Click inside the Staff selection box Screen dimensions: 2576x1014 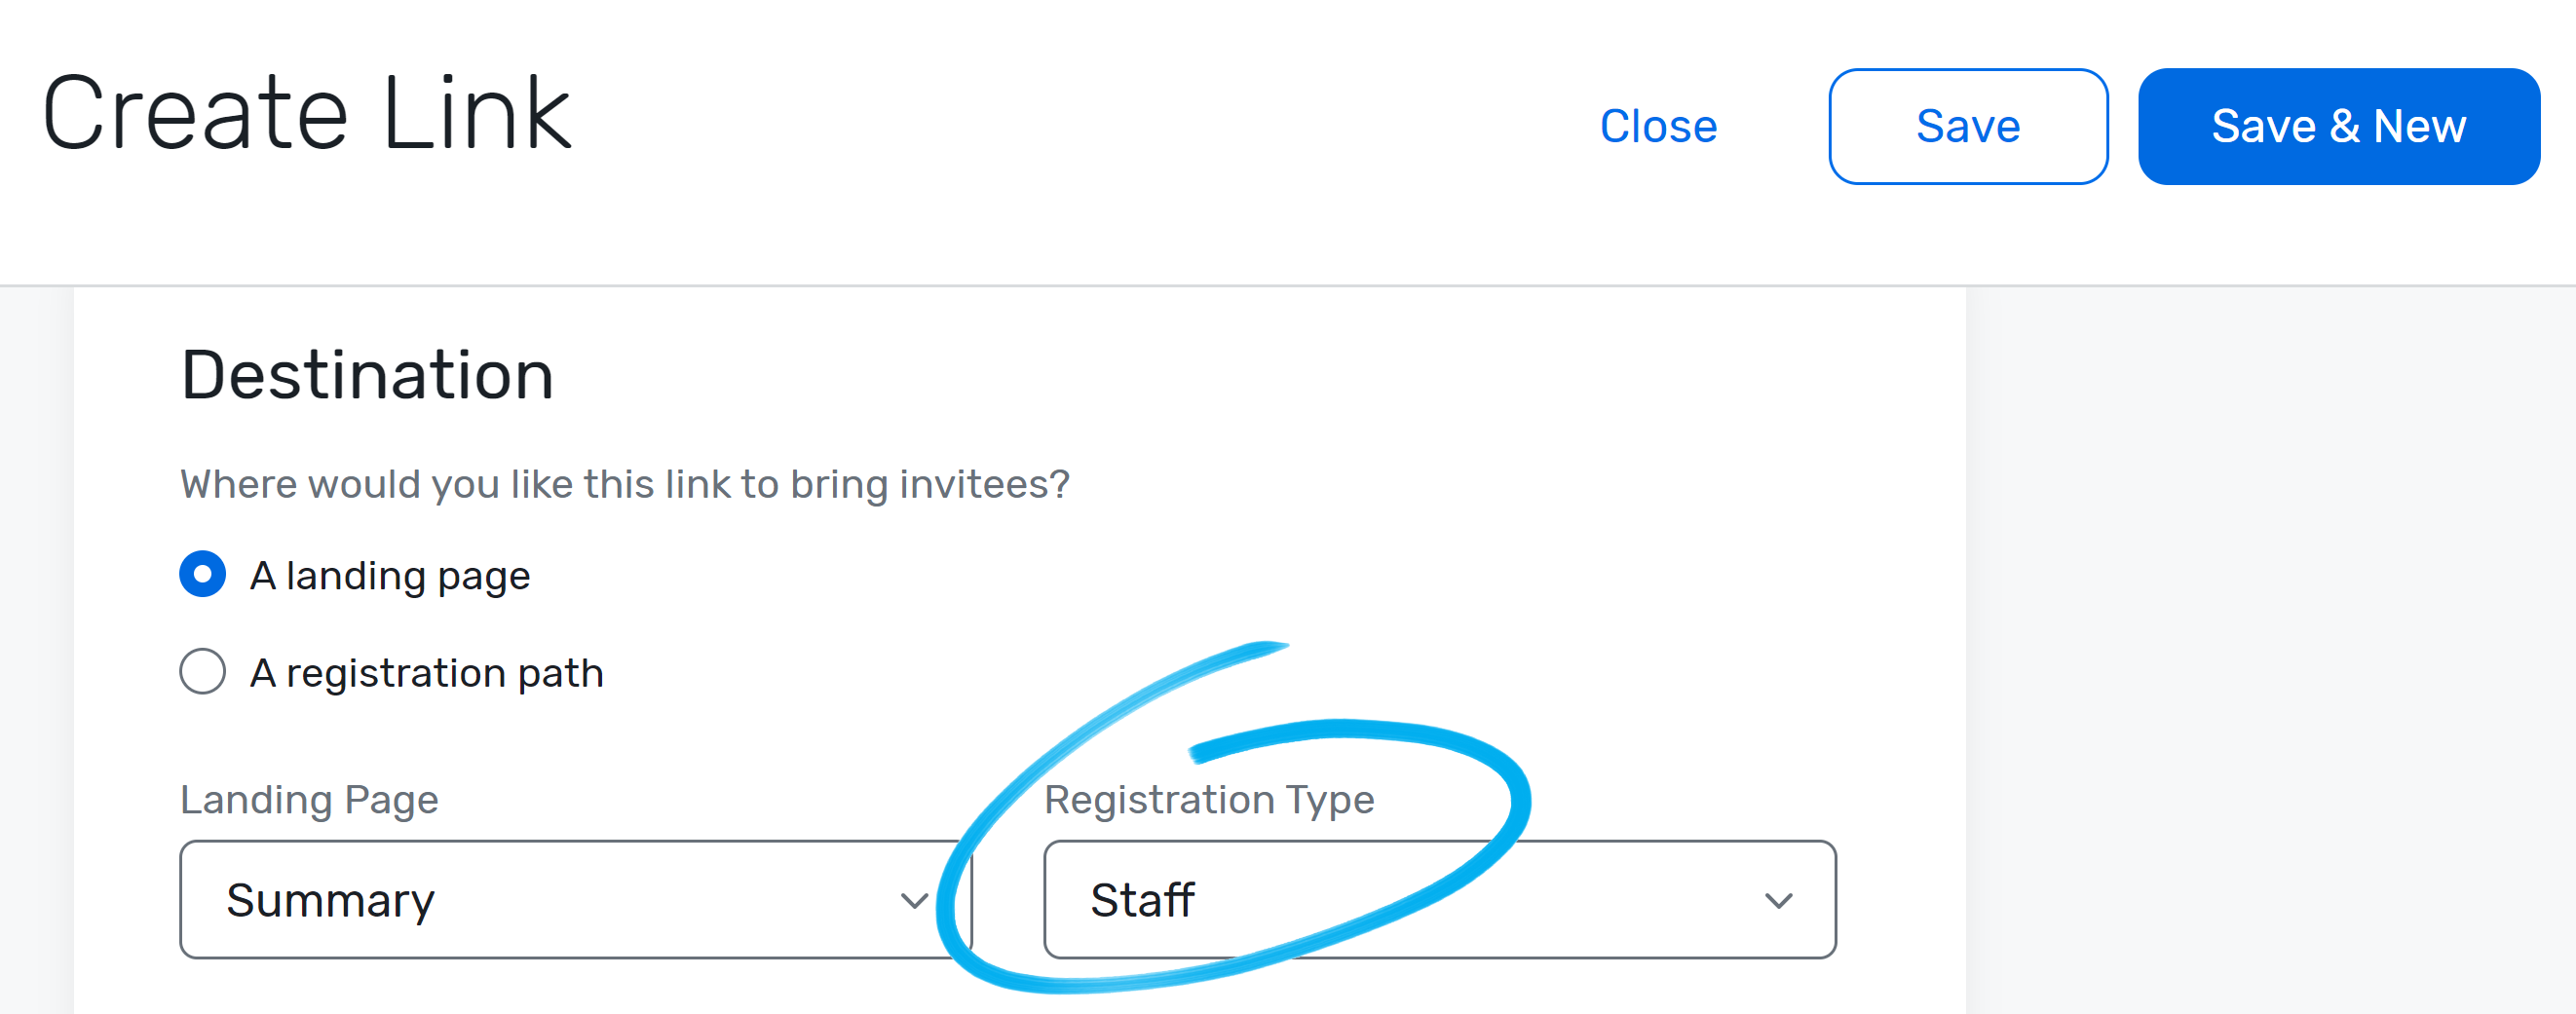[x=1300, y=900]
